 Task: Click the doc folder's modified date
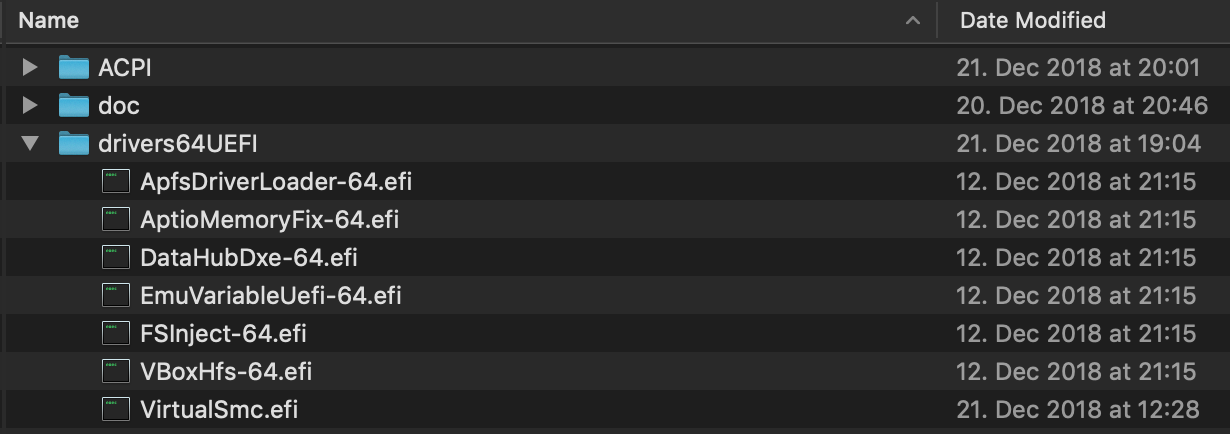(x=1082, y=106)
